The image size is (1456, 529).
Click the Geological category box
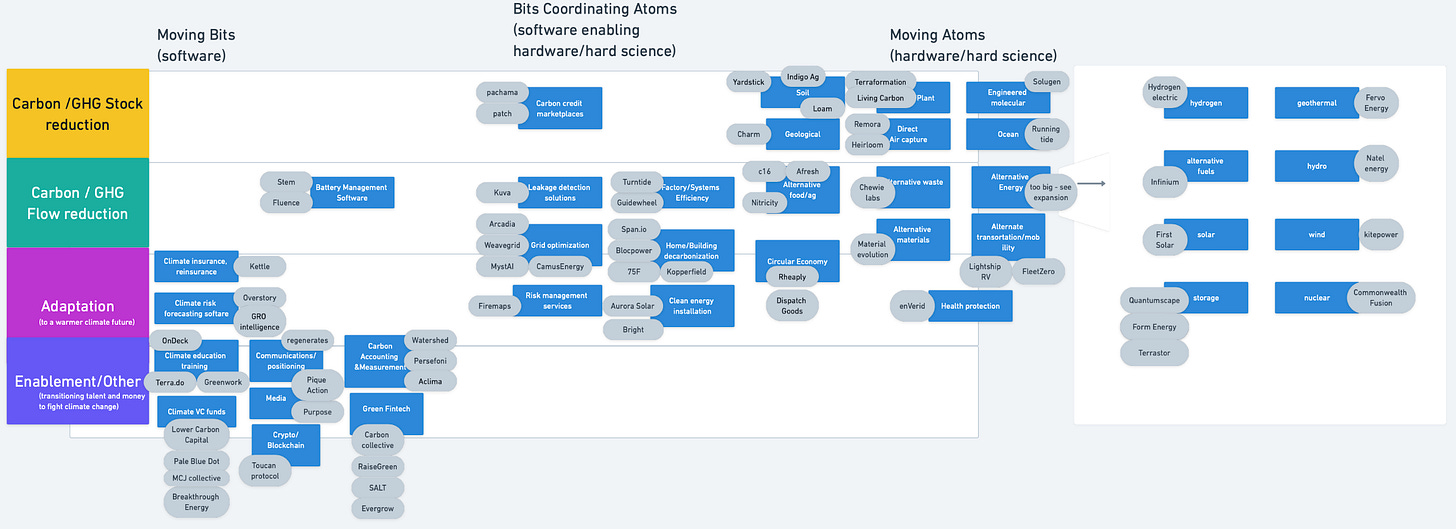pos(803,134)
